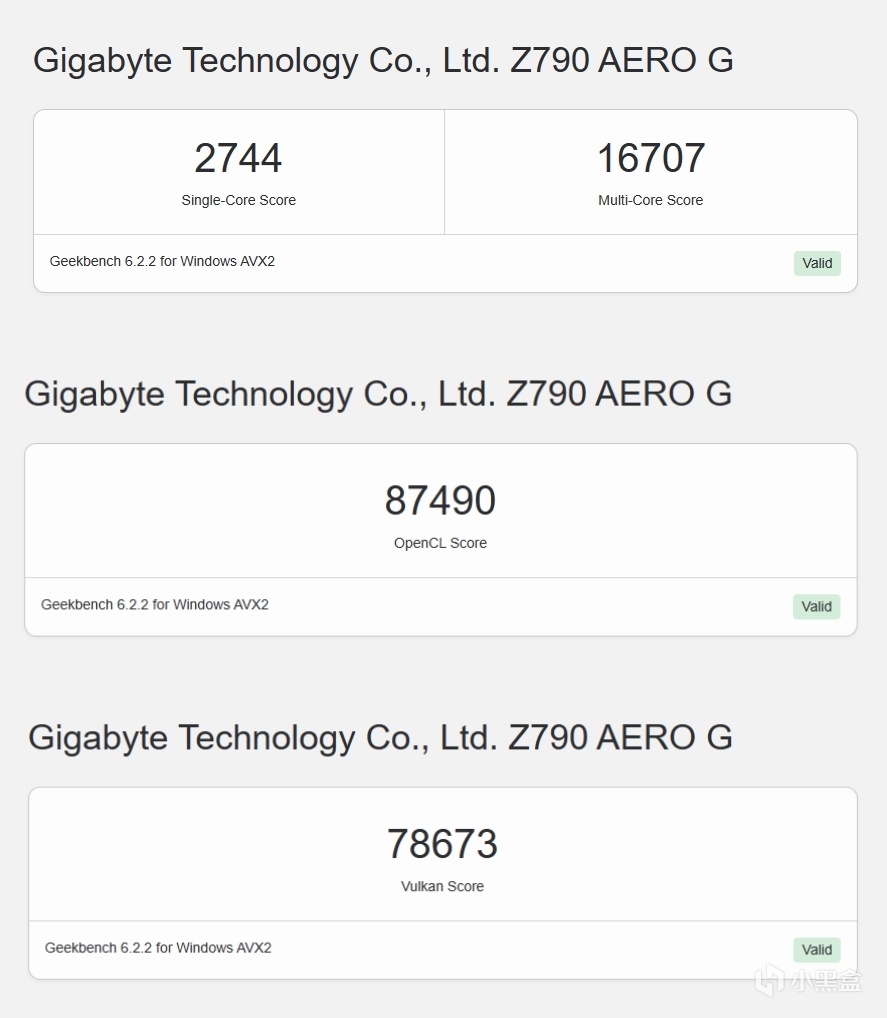Click the divider between single-core and multi-core scores

444,172
